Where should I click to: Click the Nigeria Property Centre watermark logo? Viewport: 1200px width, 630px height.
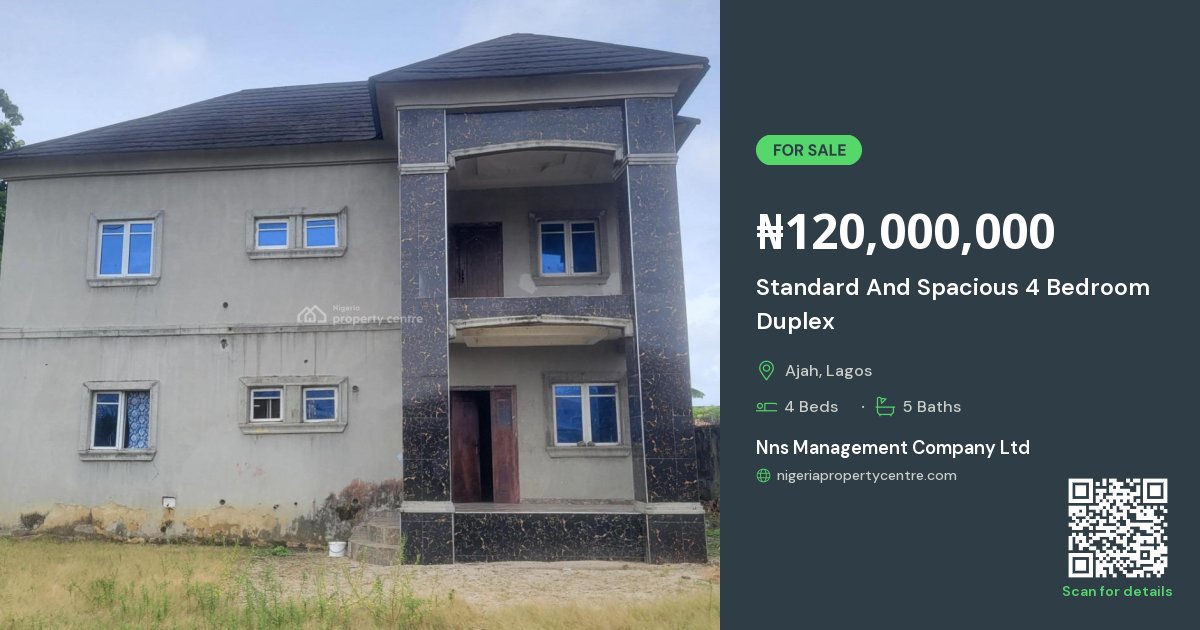click(360, 315)
